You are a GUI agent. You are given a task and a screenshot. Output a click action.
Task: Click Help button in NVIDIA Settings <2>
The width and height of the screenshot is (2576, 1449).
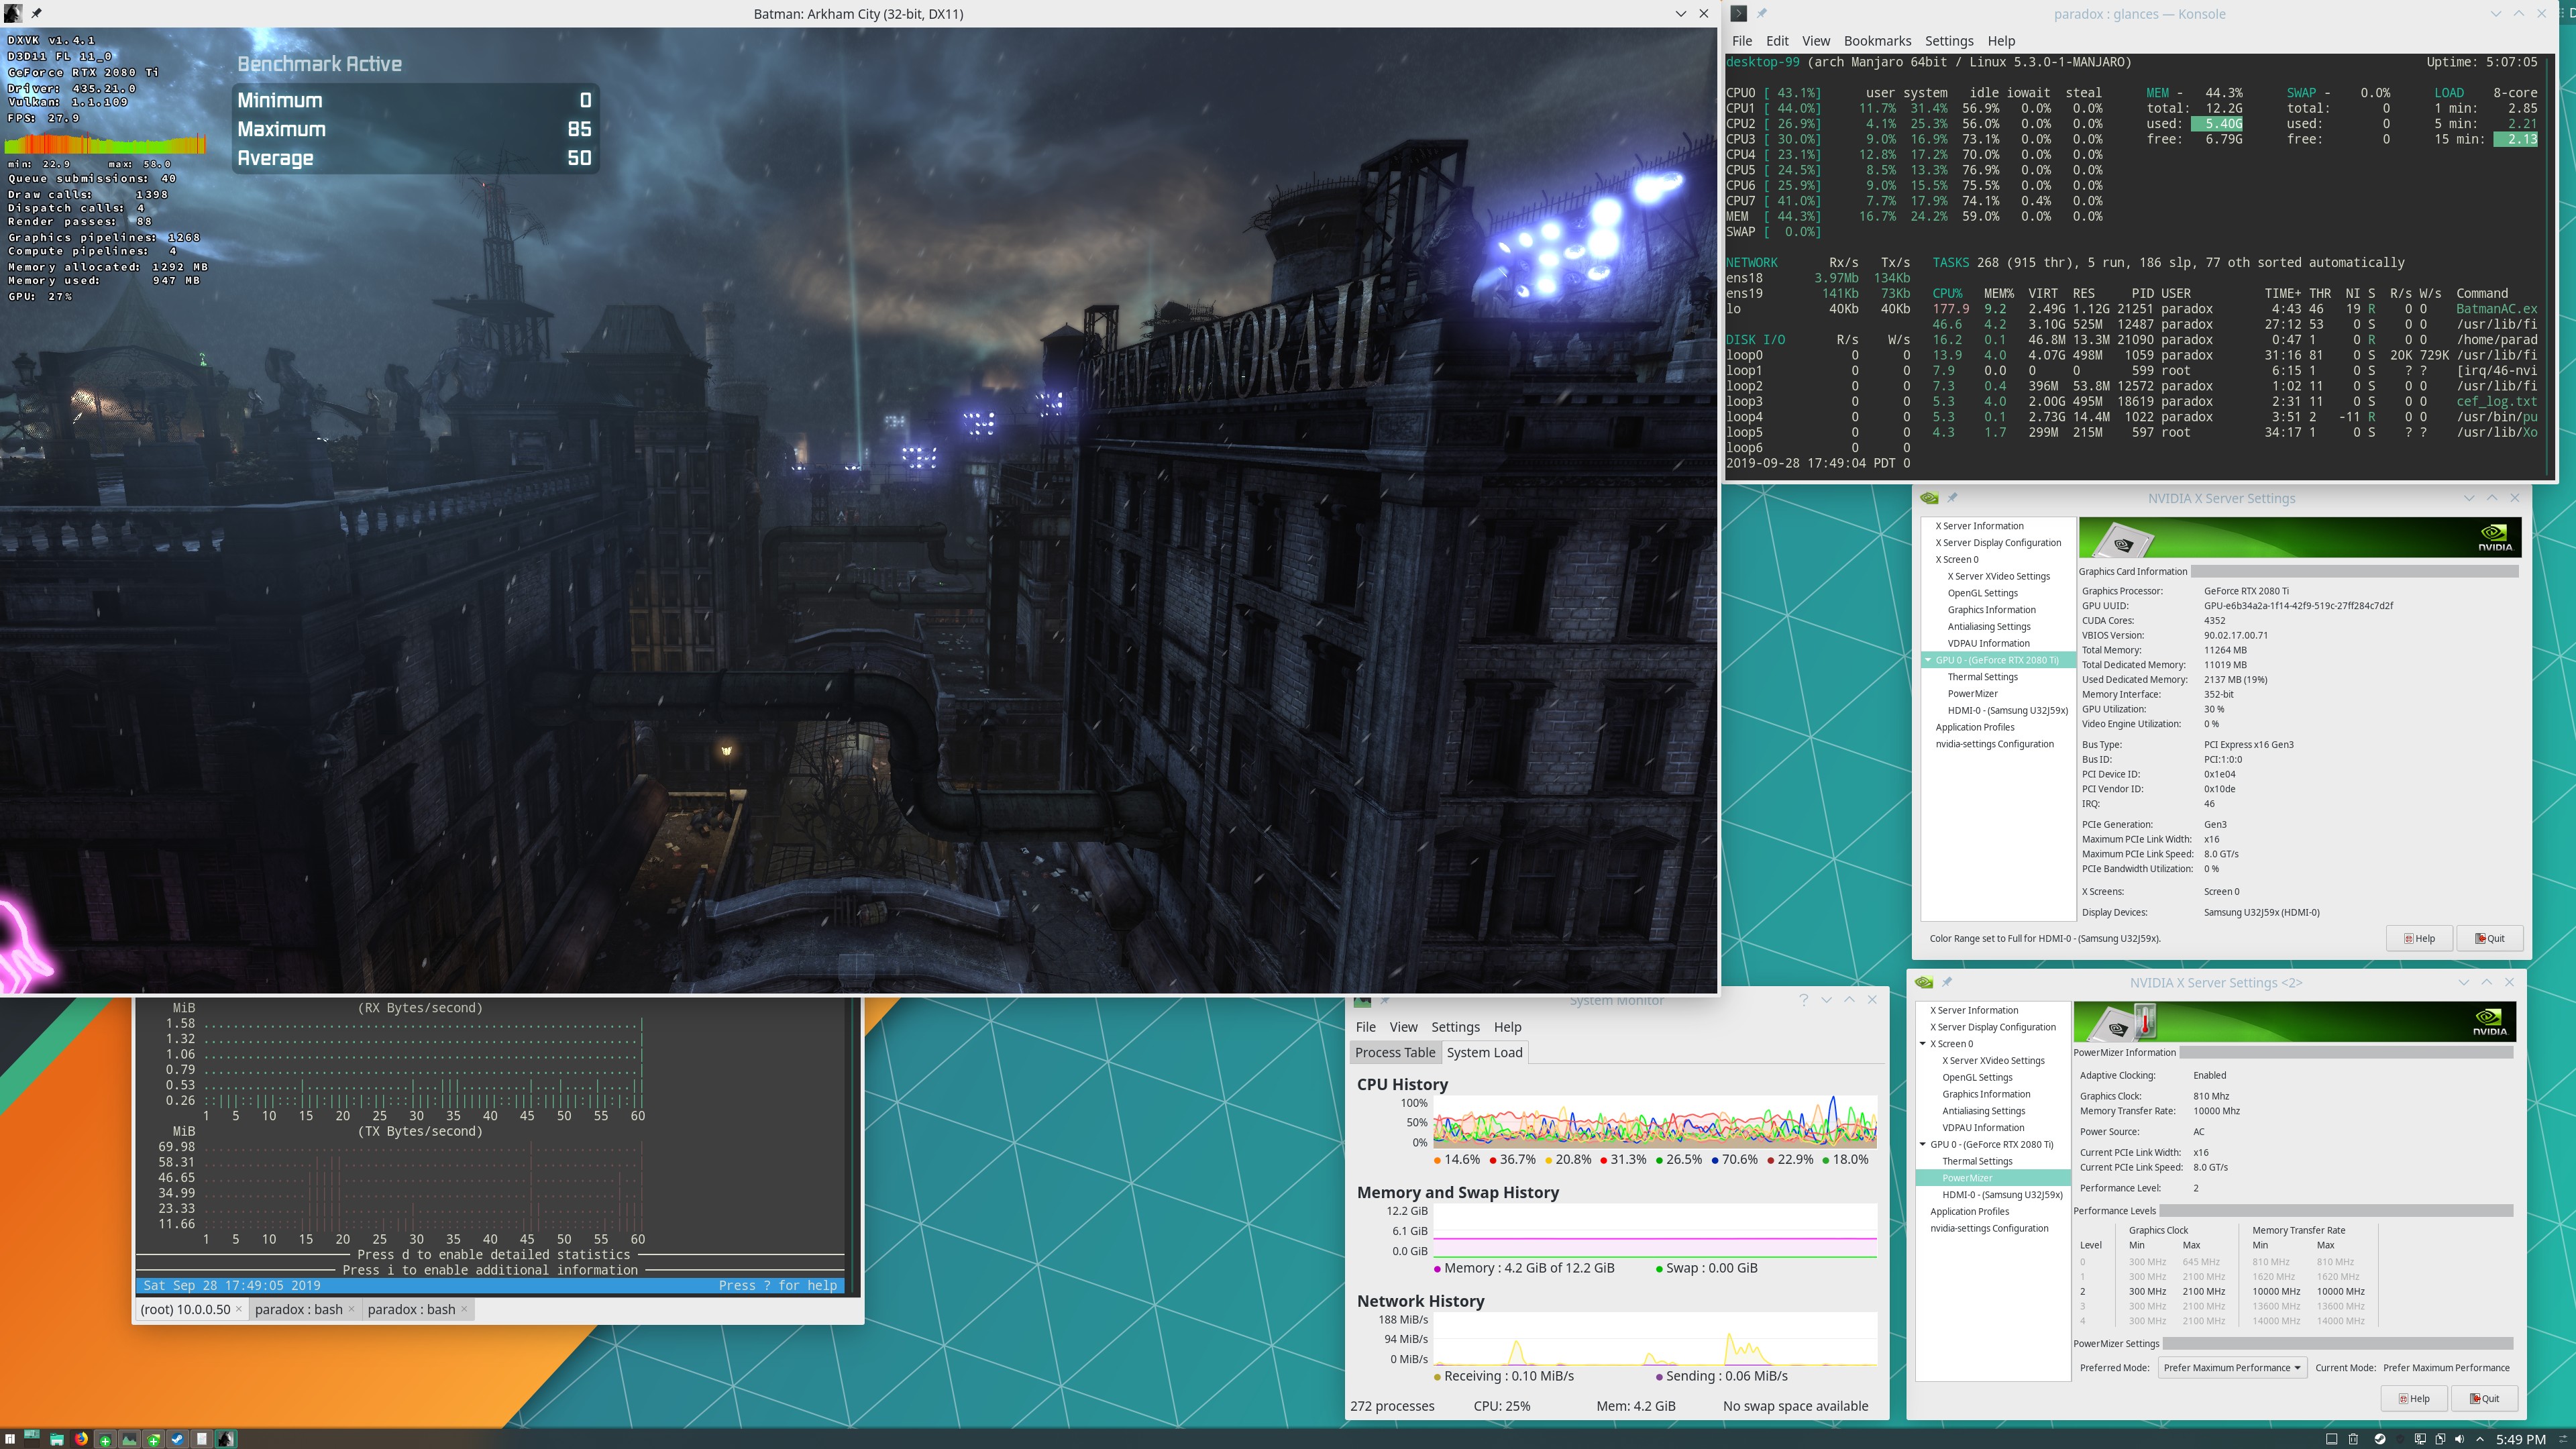pyautogui.click(x=2414, y=1398)
